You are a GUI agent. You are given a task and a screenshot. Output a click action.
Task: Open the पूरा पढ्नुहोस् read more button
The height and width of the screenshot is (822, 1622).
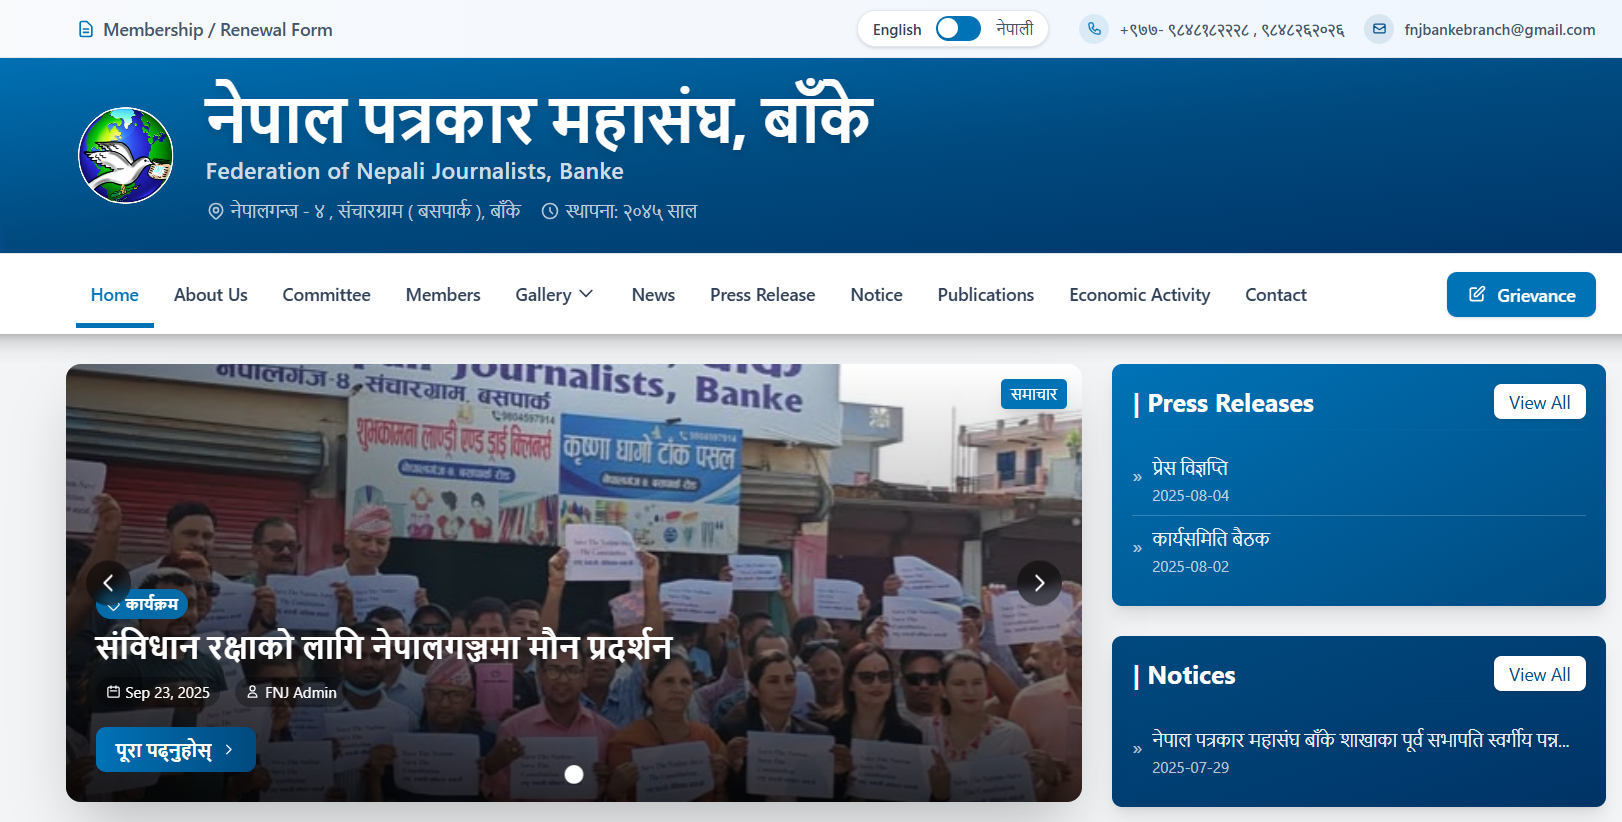point(176,750)
